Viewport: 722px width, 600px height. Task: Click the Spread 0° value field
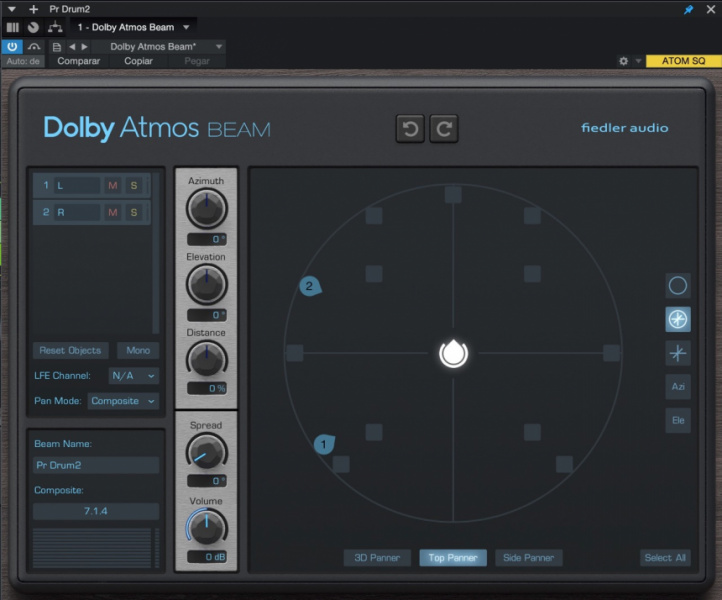[206, 481]
